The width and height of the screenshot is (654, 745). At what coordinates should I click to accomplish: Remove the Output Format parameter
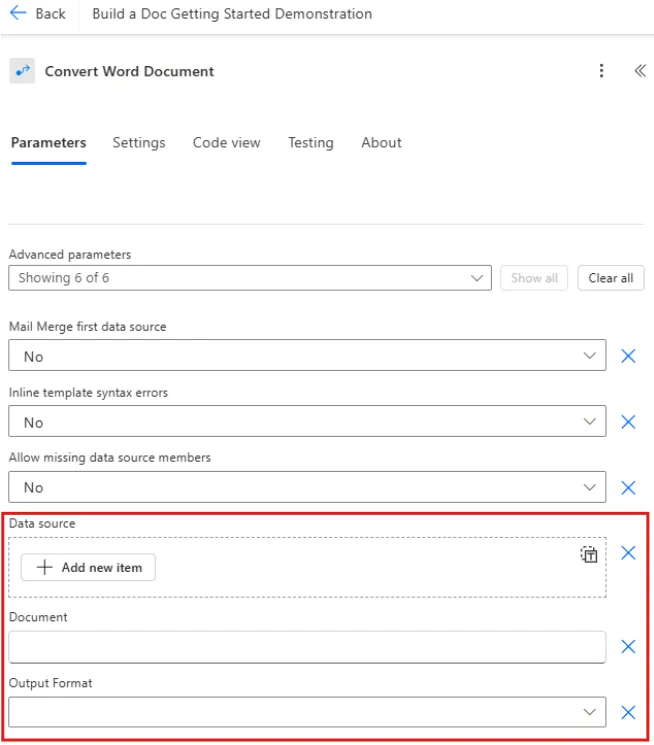(x=628, y=712)
